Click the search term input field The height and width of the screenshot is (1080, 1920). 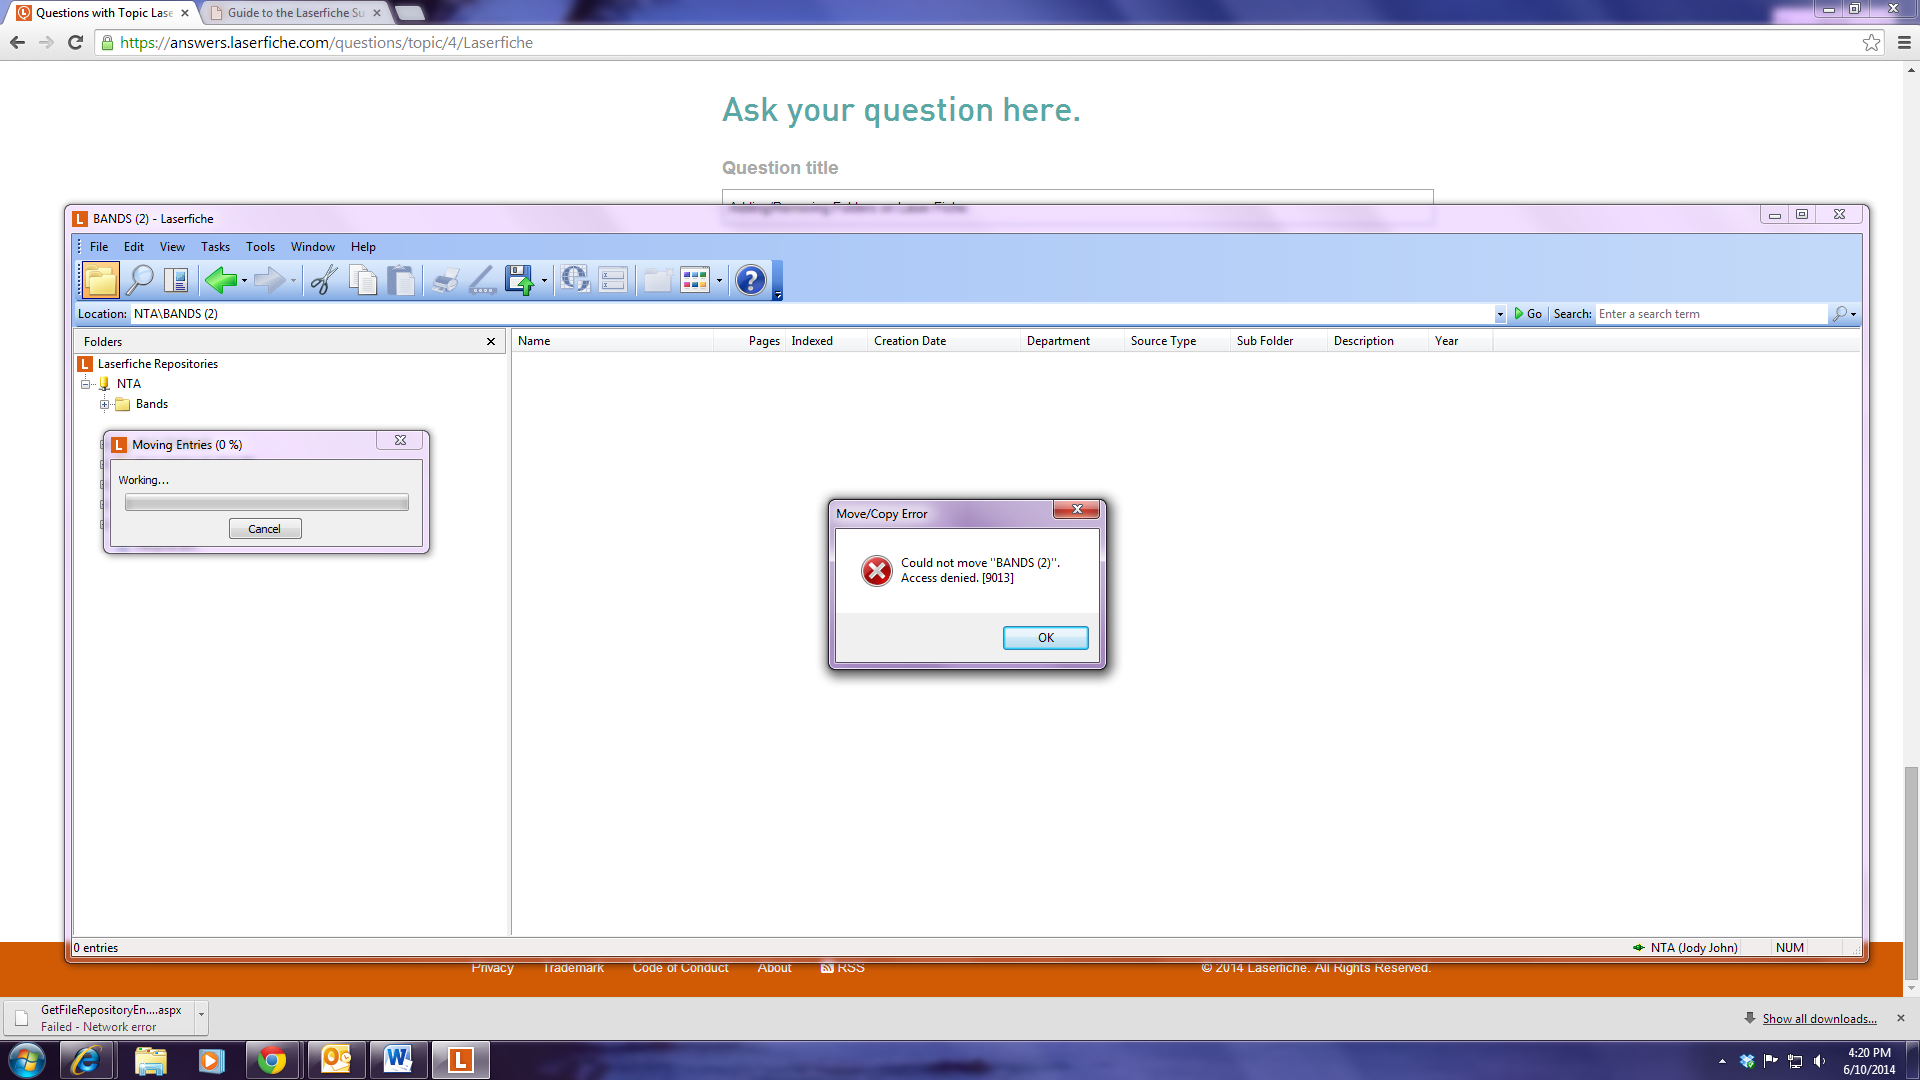pos(1710,314)
